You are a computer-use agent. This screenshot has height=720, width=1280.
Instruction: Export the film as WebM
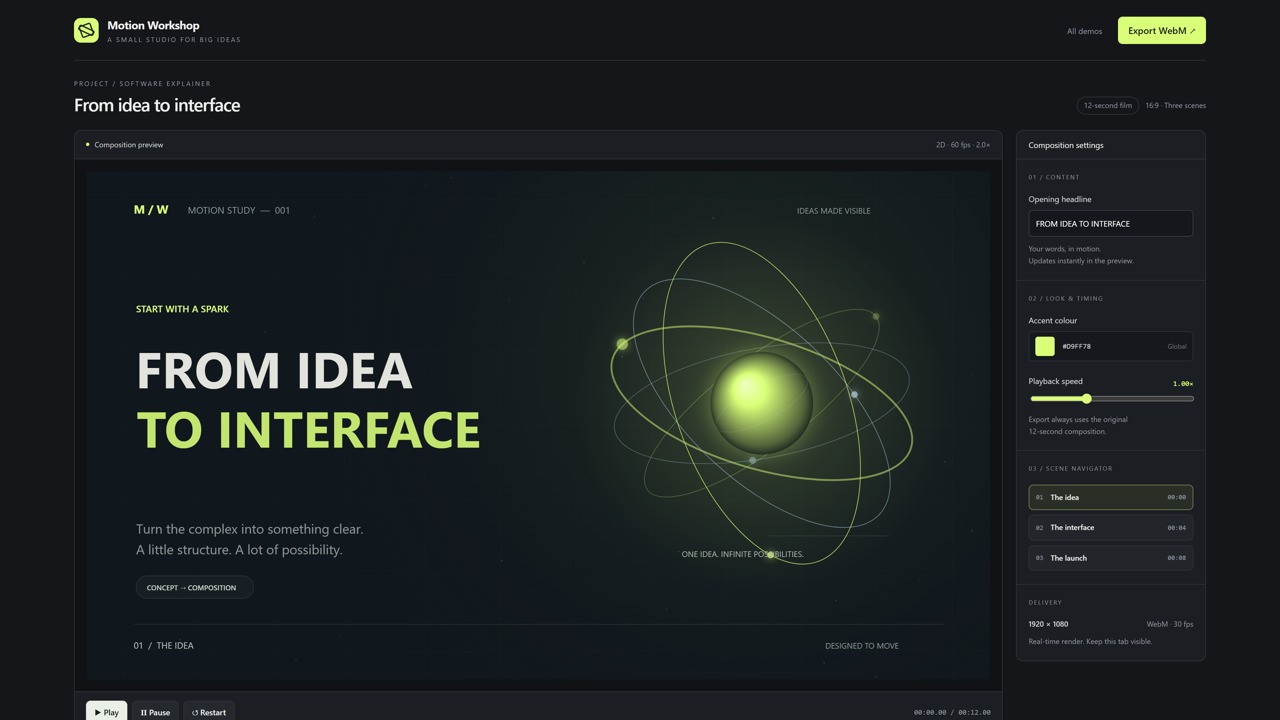coord(1161,31)
